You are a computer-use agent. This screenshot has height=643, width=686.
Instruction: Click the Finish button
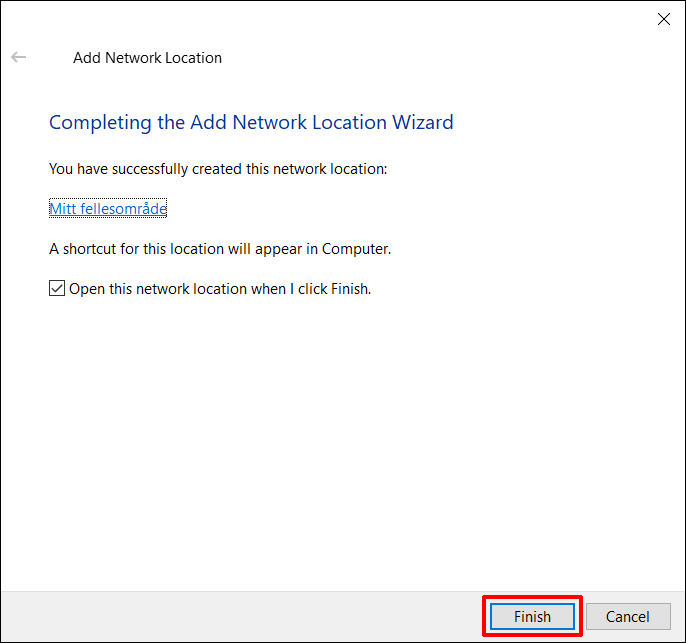(532, 616)
